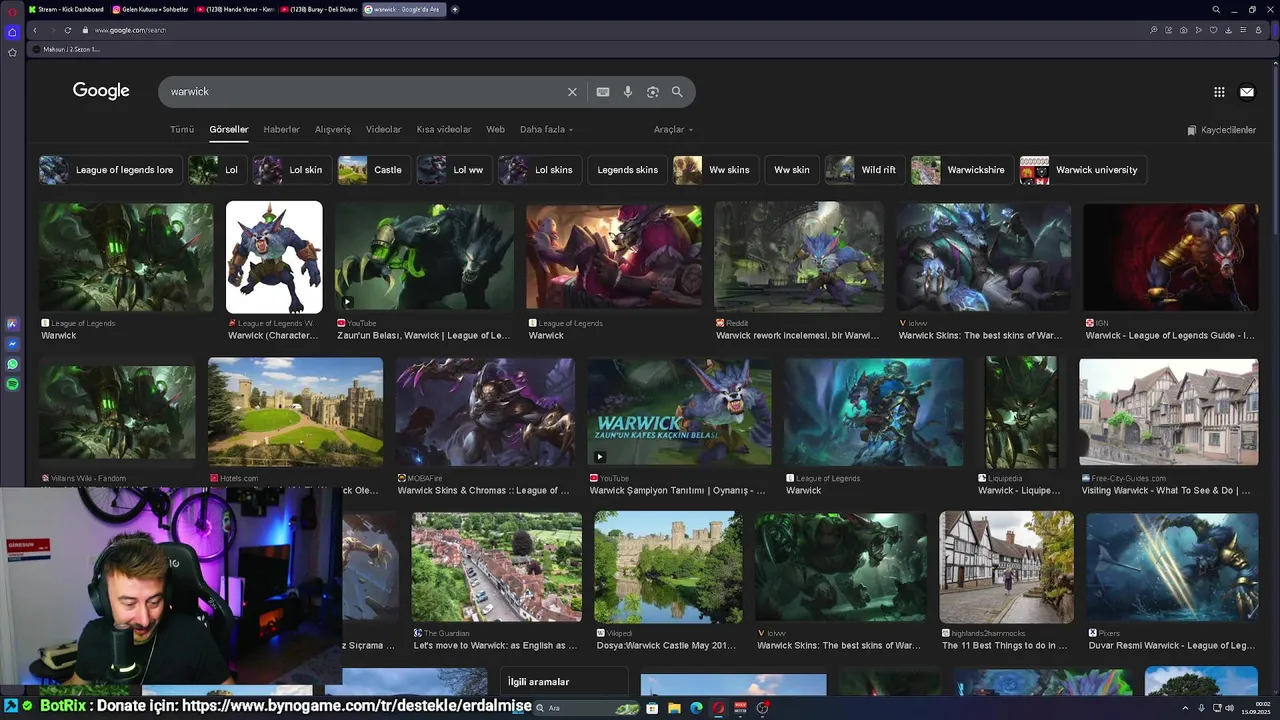Expand the Daha fazla dropdown
This screenshot has height=720, width=1280.
(x=546, y=129)
